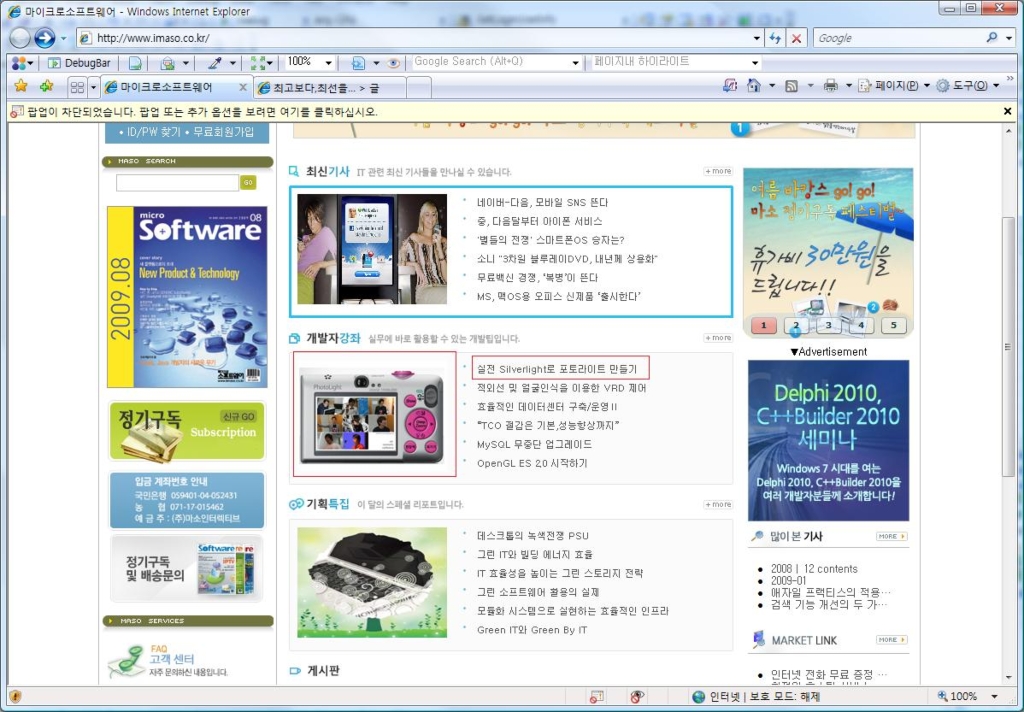Image resolution: width=1024 pixels, height=712 pixels.
Task: Click the privacy eye icon in status bar
Action: [637, 696]
